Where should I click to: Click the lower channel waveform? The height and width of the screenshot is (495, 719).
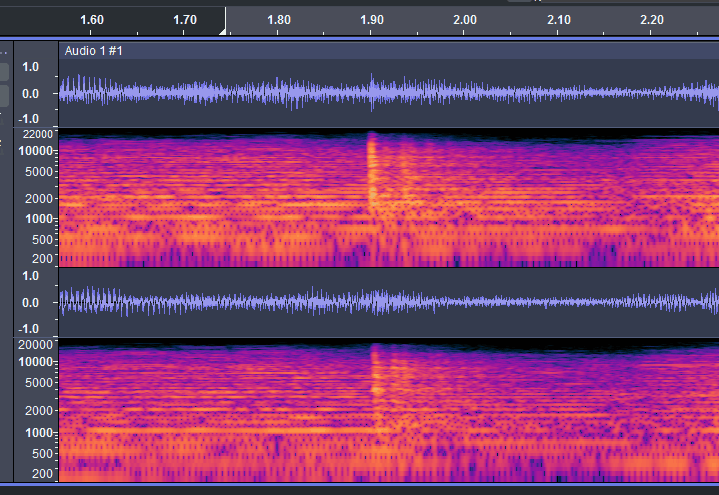click(388, 302)
